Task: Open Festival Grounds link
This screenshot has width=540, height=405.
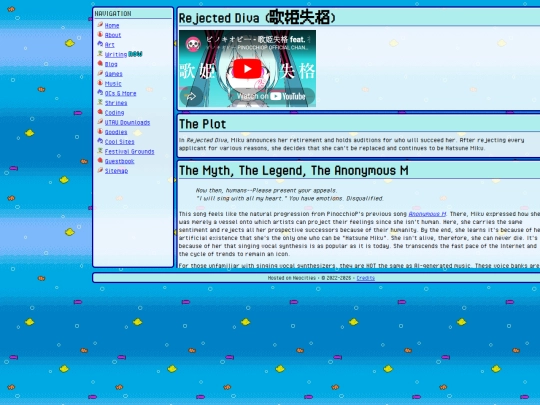Action: click(x=129, y=152)
